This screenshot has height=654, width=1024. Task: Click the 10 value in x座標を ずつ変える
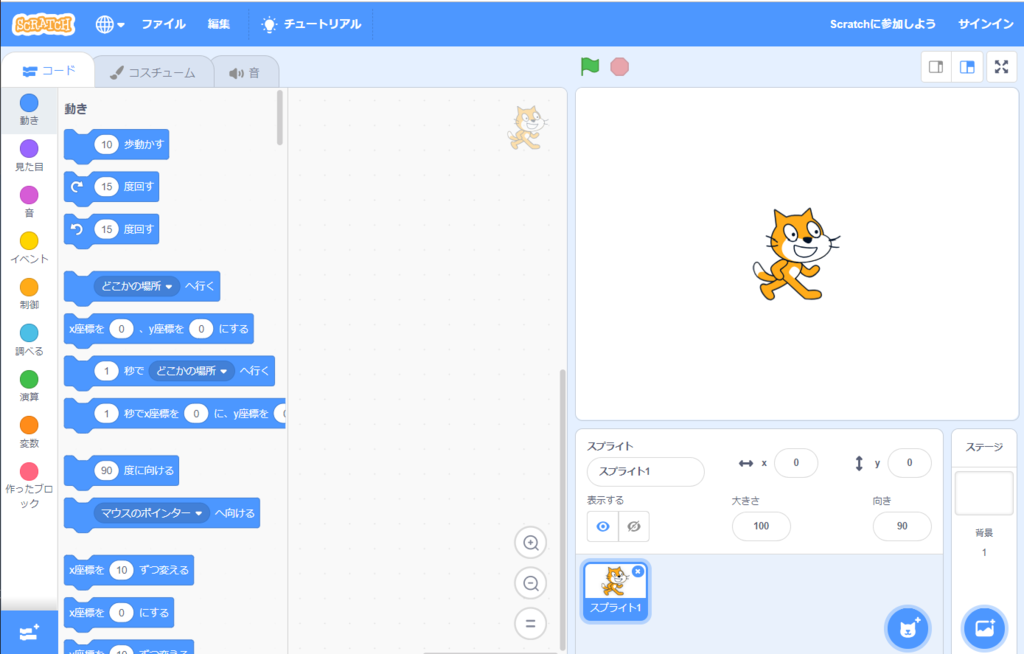[x=121, y=570]
